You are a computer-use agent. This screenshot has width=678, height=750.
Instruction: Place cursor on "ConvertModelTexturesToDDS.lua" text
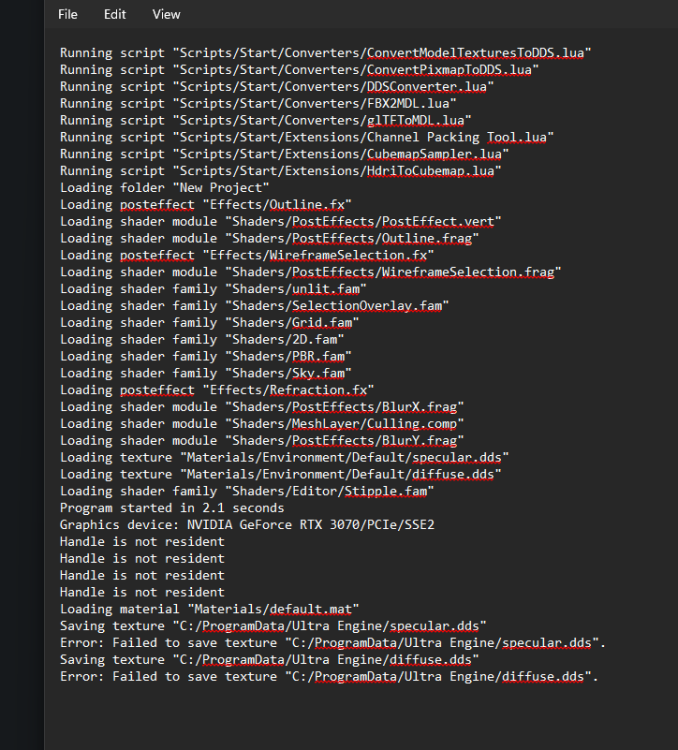[476, 52]
